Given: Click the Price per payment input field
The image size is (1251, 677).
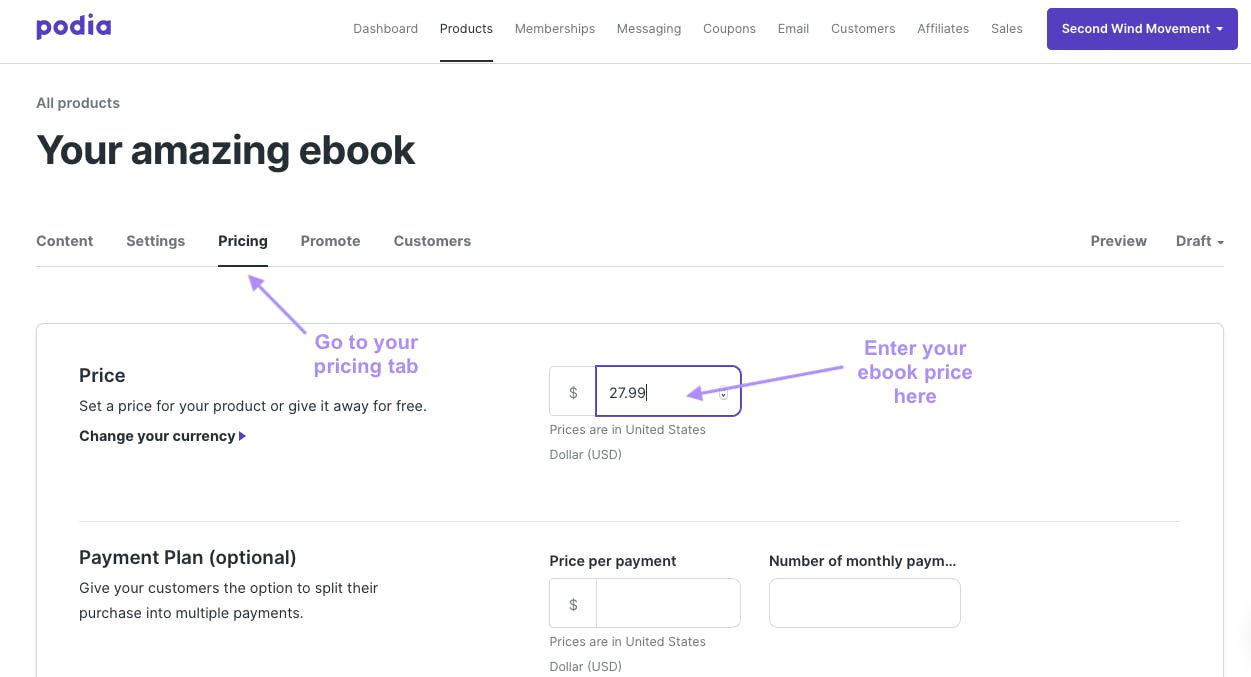Looking at the screenshot, I should click(x=668, y=604).
